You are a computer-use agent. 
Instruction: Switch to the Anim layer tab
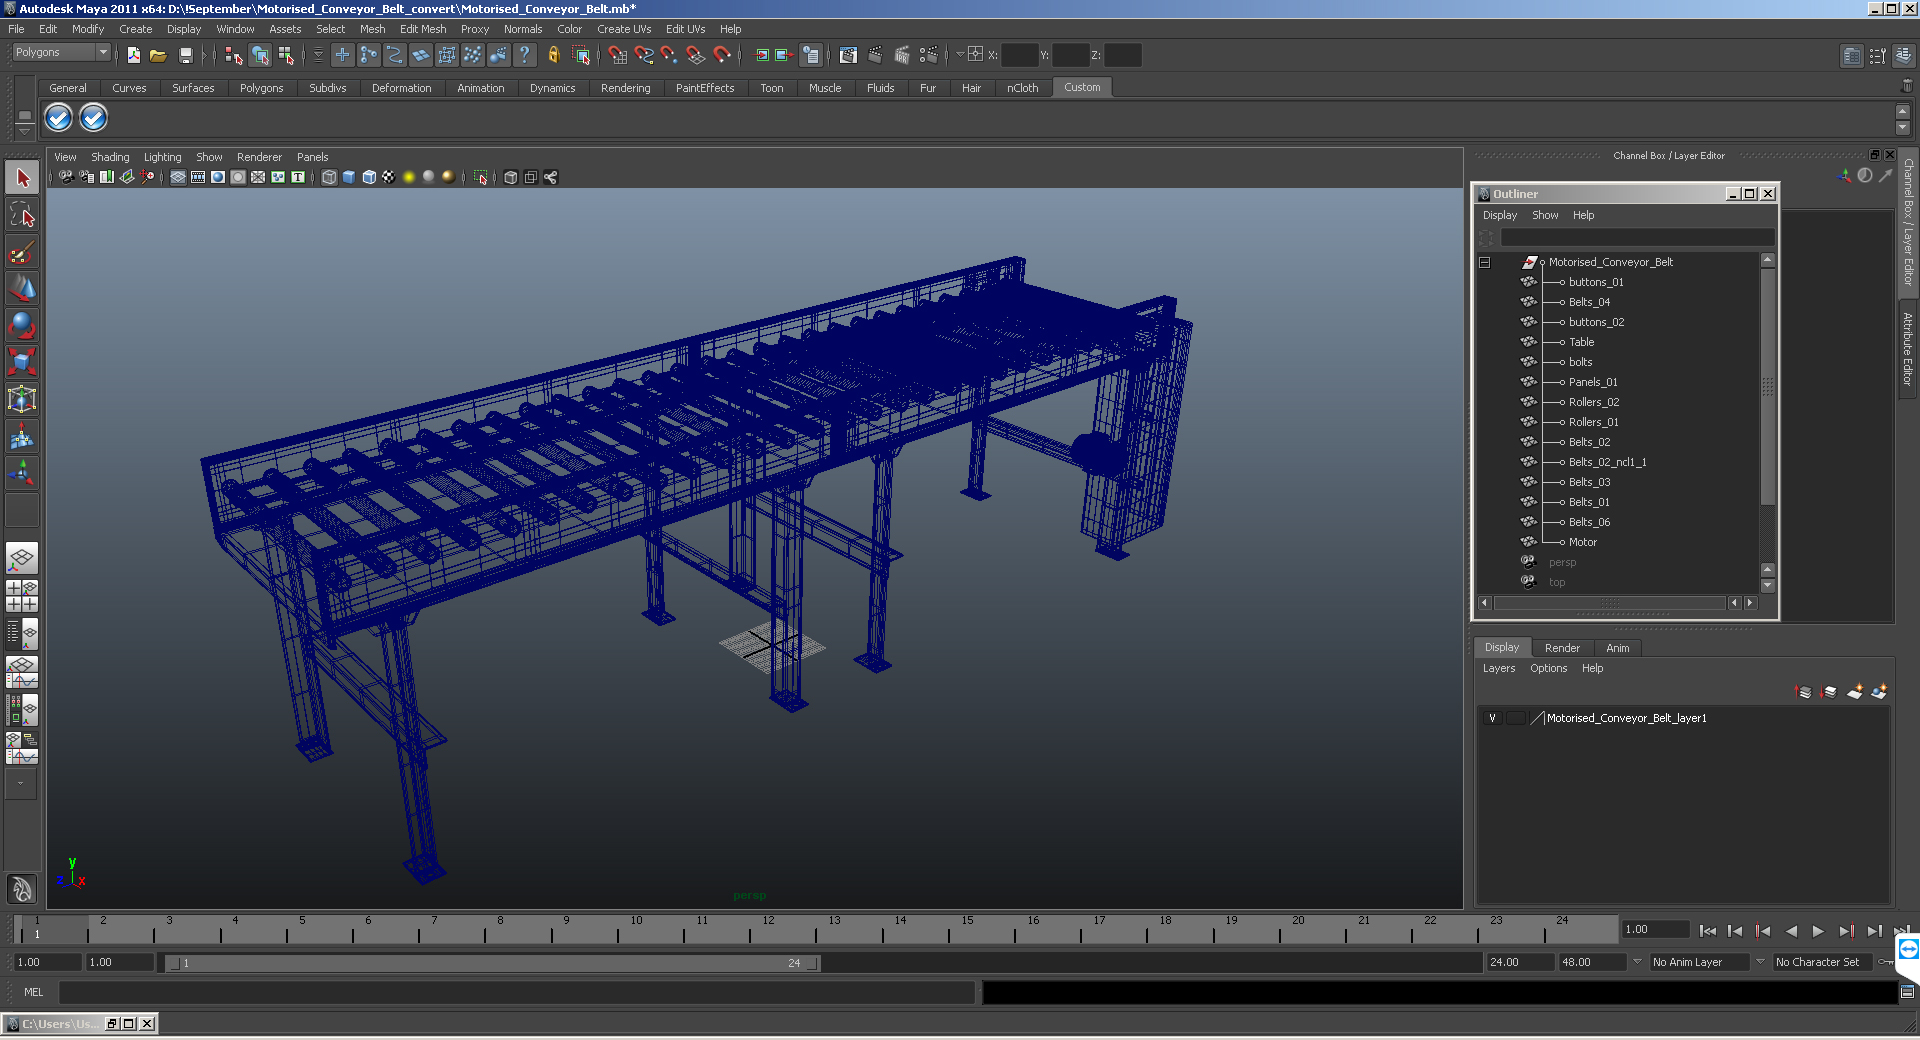point(1617,648)
